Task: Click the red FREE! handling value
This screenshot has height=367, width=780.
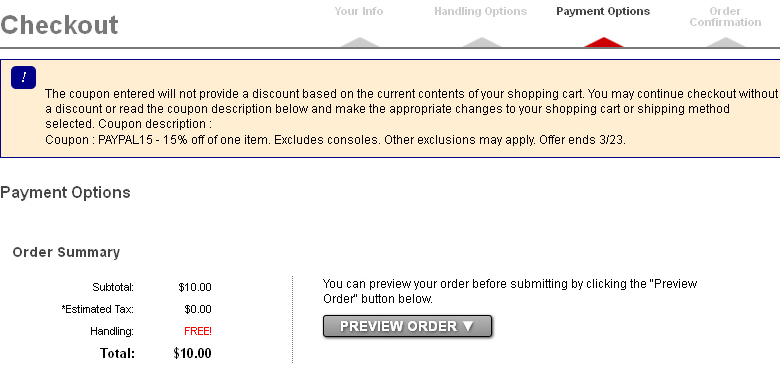Action: click(x=197, y=331)
